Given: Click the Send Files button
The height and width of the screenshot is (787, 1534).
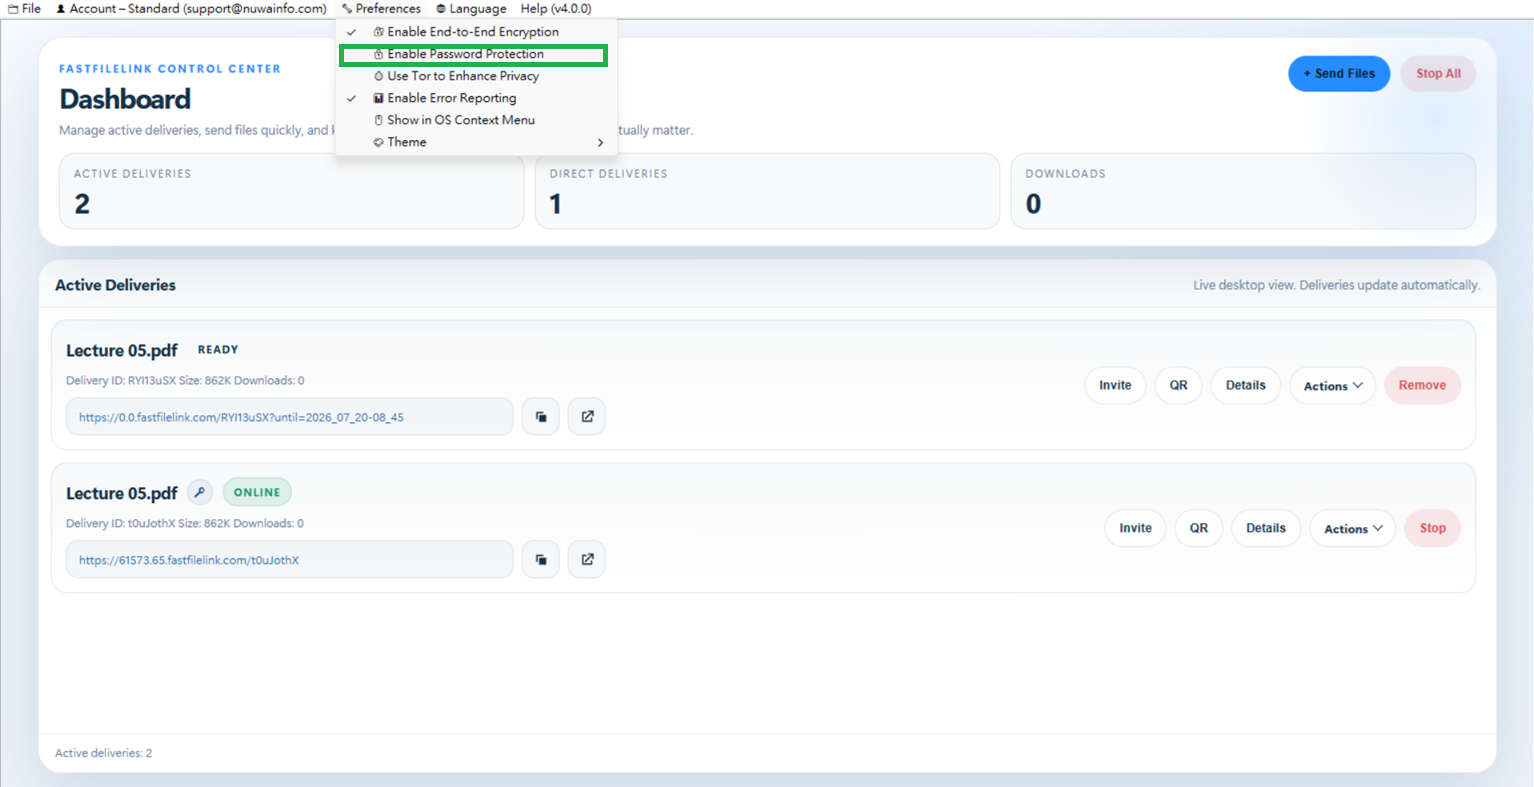Looking at the screenshot, I should (x=1339, y=74).
